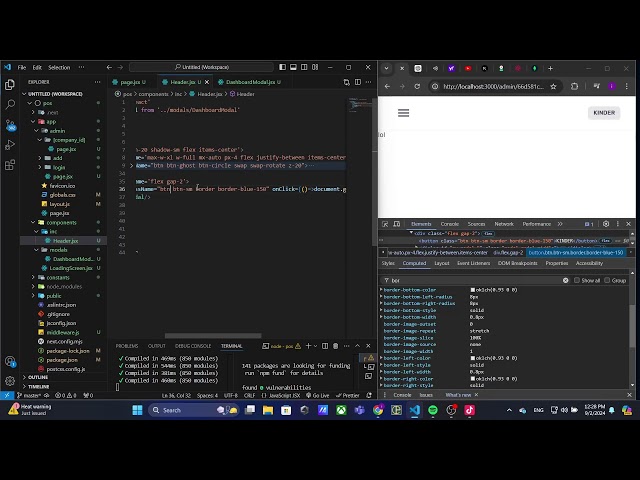
Task: Click the kill terminal trash icon
Action: 336,346
